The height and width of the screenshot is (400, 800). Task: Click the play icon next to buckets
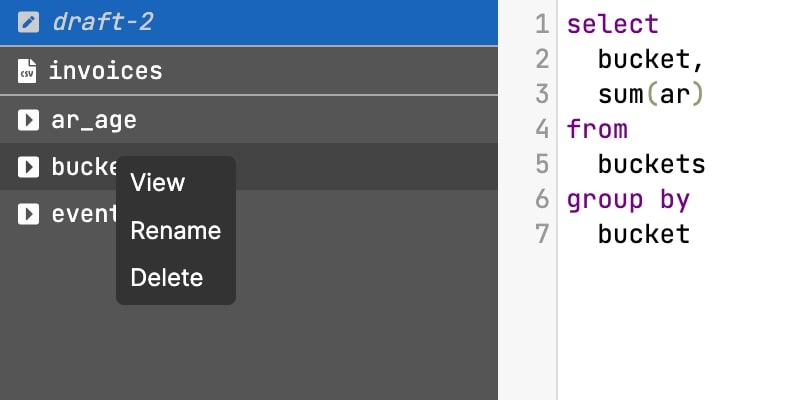tap(28, 167)
